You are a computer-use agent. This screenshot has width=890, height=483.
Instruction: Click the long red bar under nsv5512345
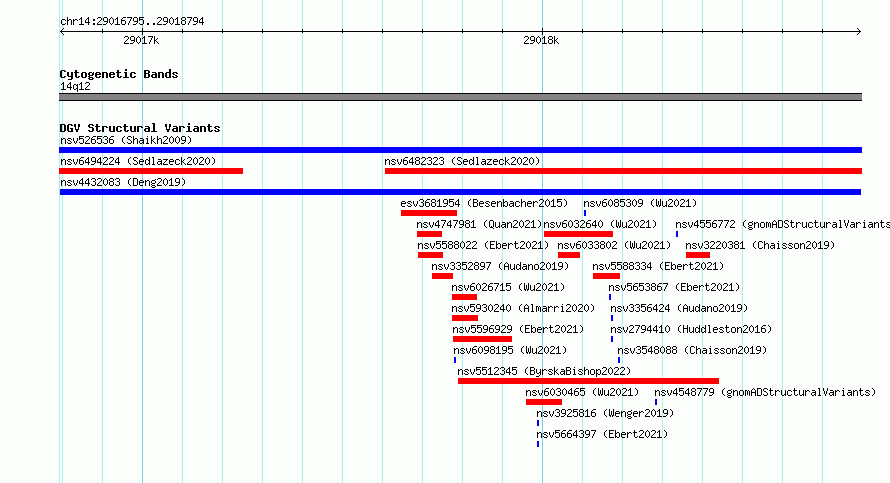[588, 381]
